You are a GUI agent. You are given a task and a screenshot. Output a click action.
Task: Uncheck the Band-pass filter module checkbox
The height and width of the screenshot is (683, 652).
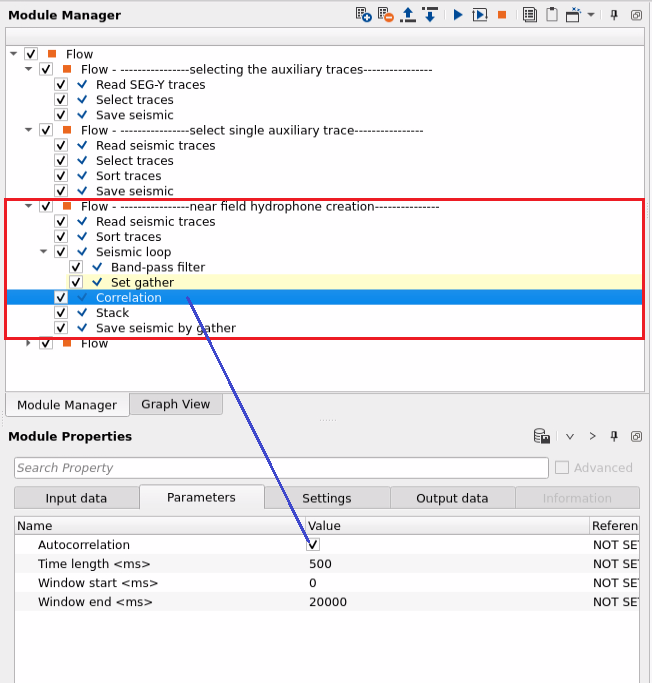(76, 267)
